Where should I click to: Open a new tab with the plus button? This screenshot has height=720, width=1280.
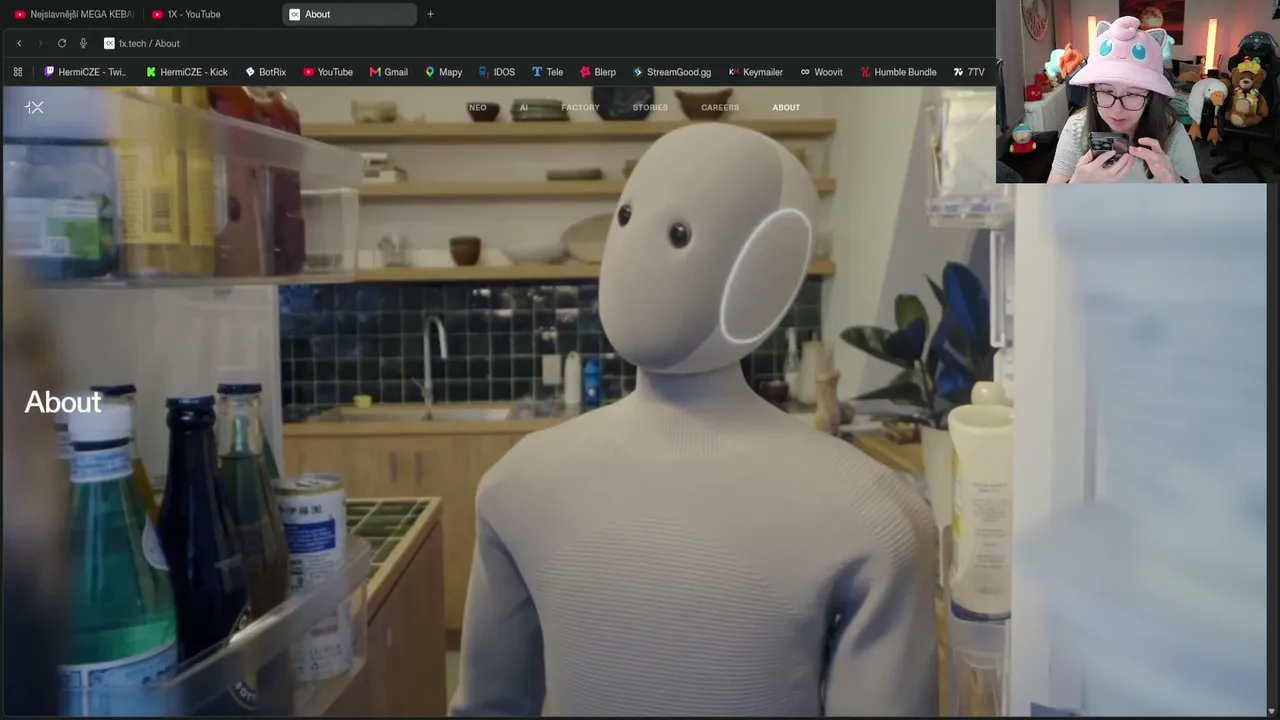click(430, 14)
